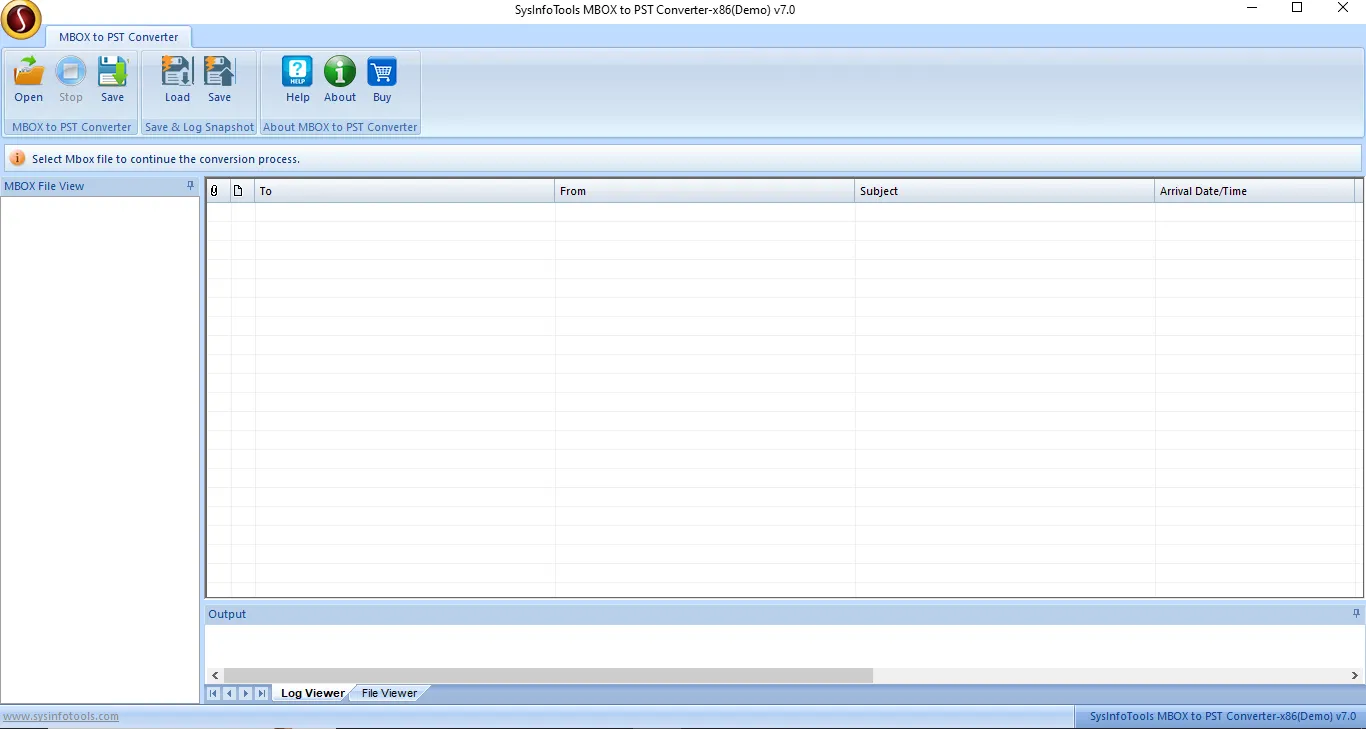Toggle the Output panel pin
1366x729 pixels.
point(1356,614)
